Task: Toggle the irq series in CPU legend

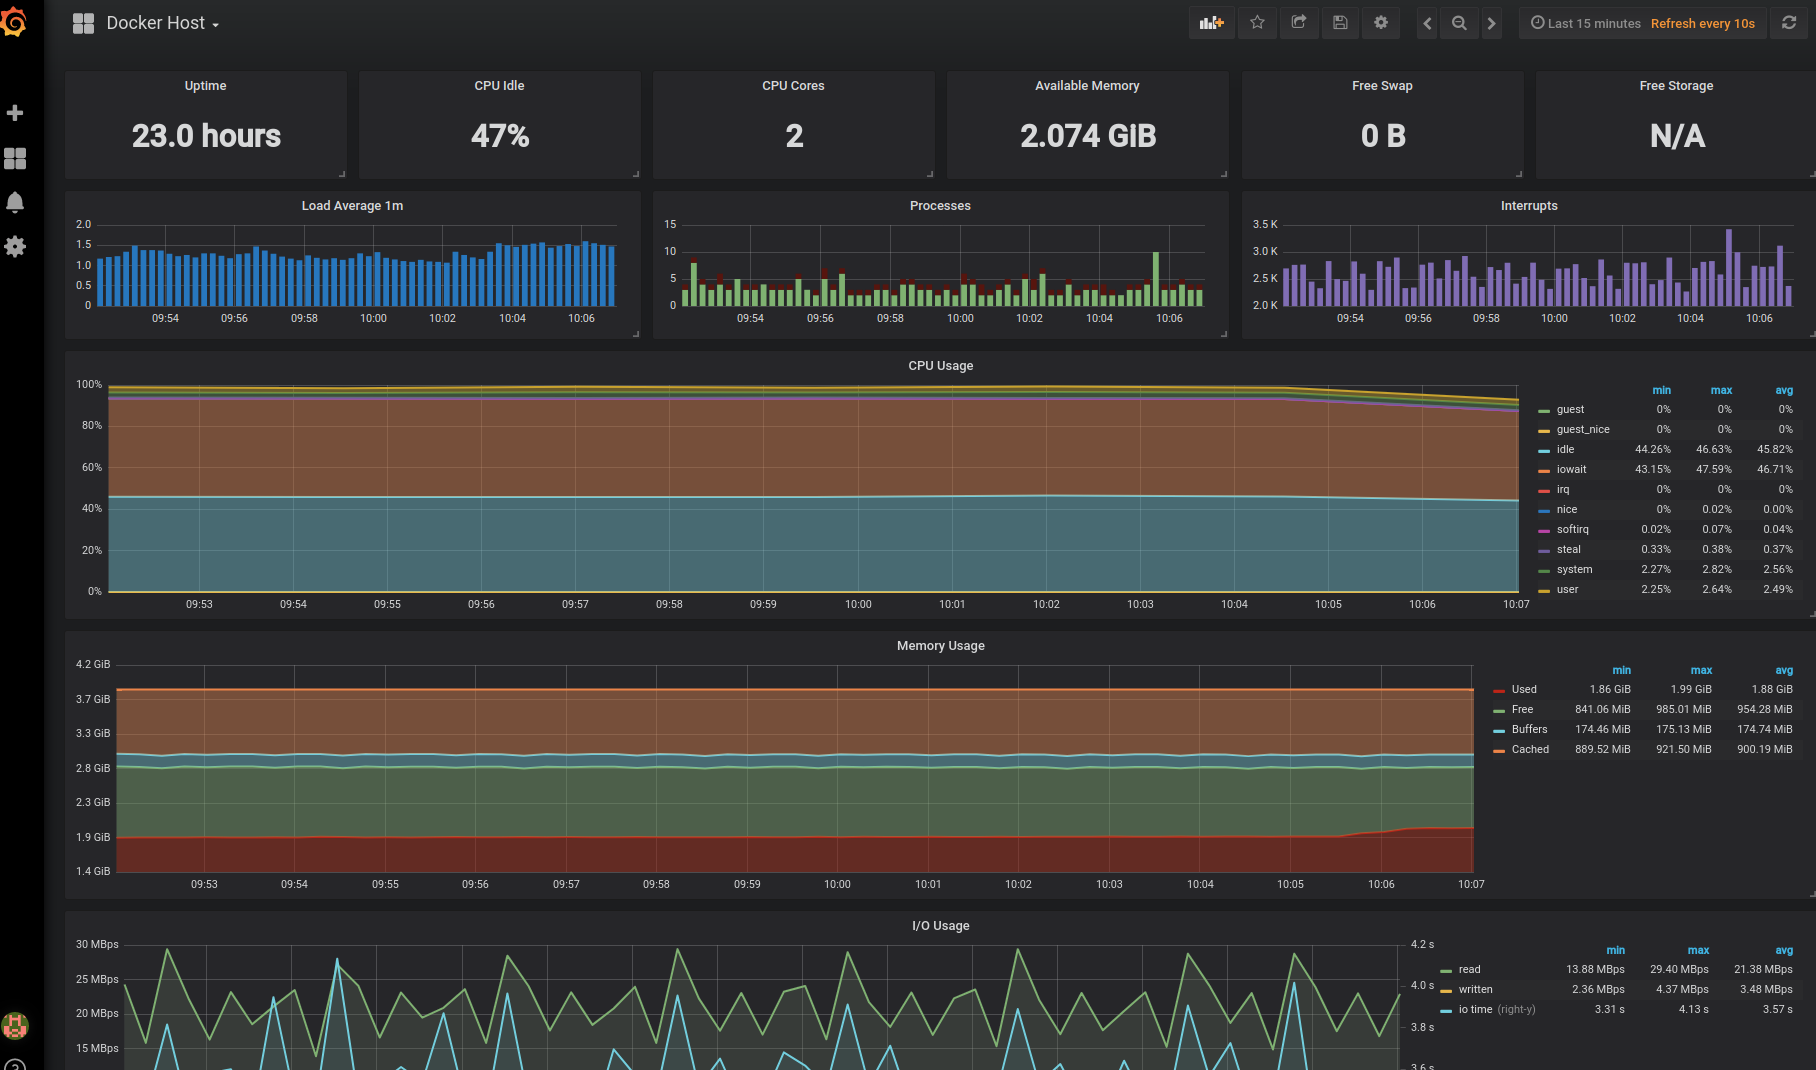Action: coord(1563,490)
